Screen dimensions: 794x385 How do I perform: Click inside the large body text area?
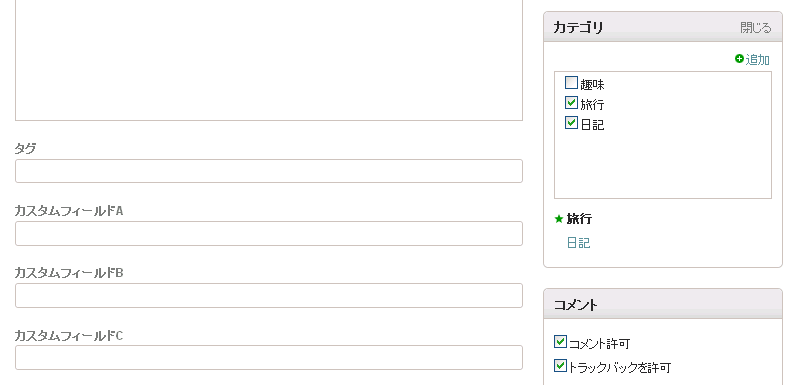click(269, 58)
